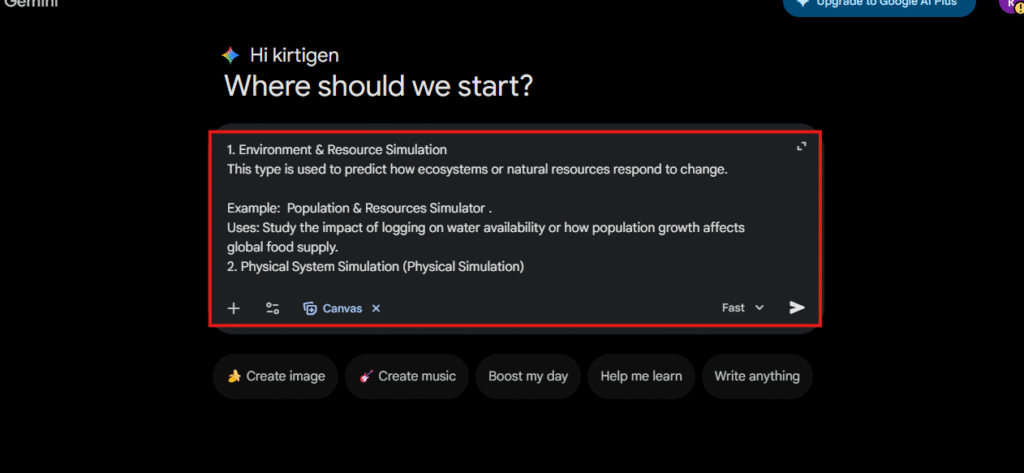The height and width of the screenshot is (473, 1024).
Task: Open the Fast model selector dropdown
Action: (743, 308)
